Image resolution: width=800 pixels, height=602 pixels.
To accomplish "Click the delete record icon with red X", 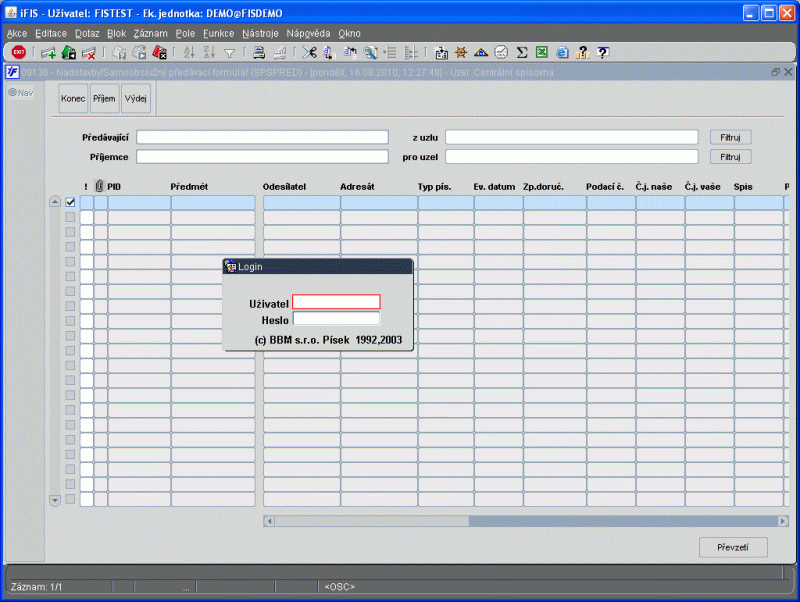I will 89,53.
